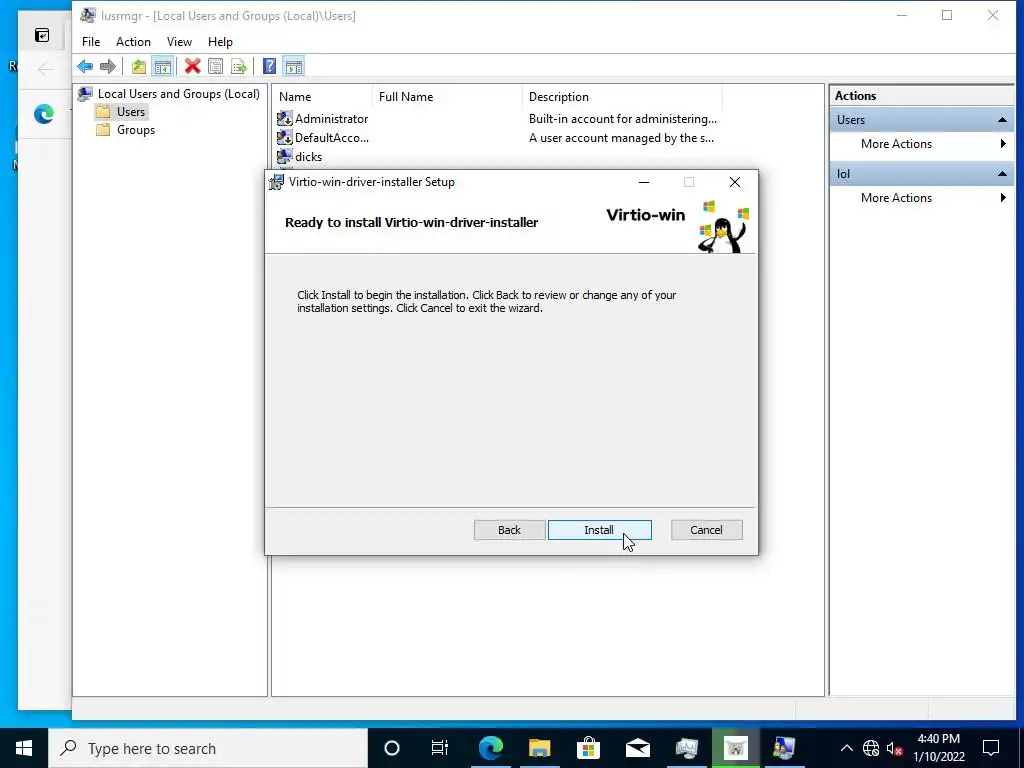1024x768 pixels.
Task: Sort by the Full Name column header
Action: tap(448, 97)
